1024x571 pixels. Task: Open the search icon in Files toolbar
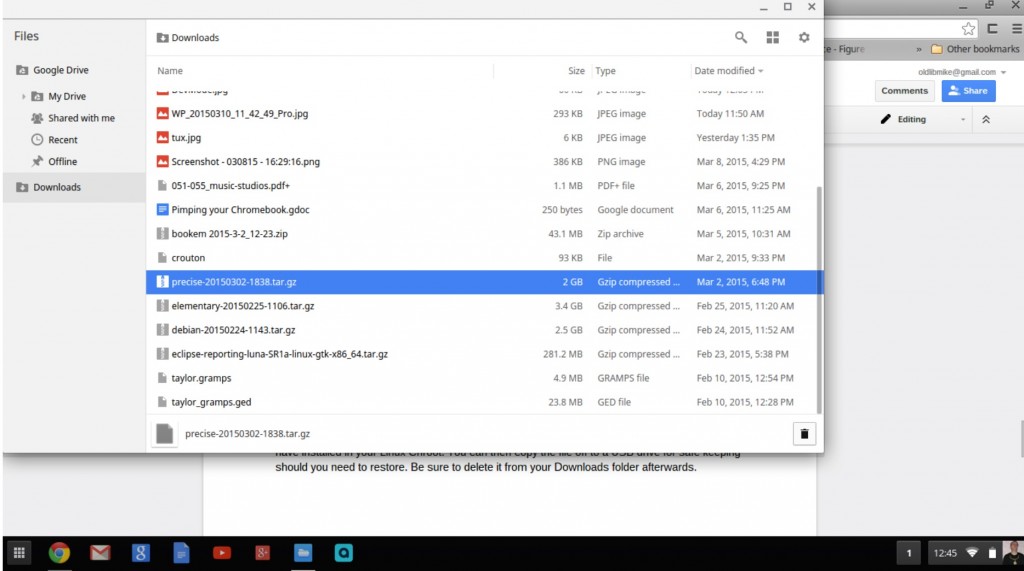[x=741, y=37]
